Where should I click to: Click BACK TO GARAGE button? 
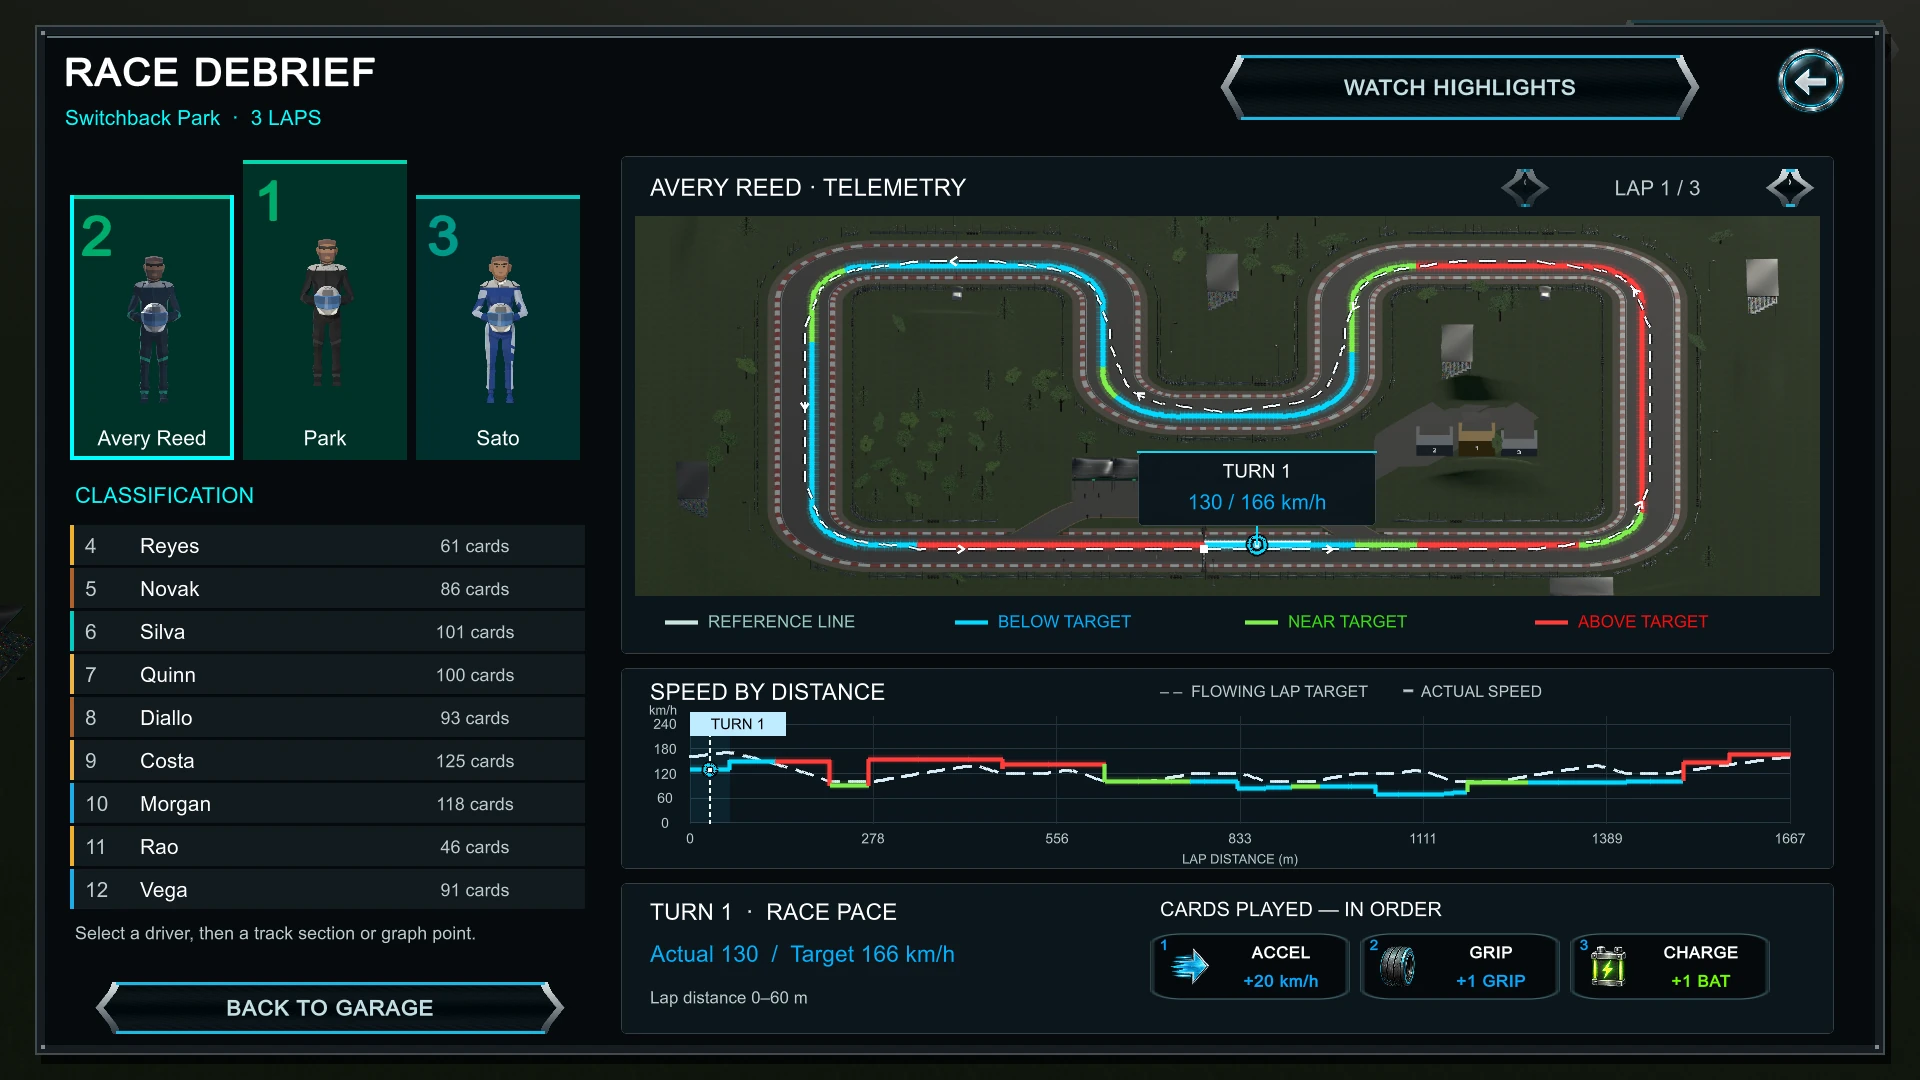330,1008
